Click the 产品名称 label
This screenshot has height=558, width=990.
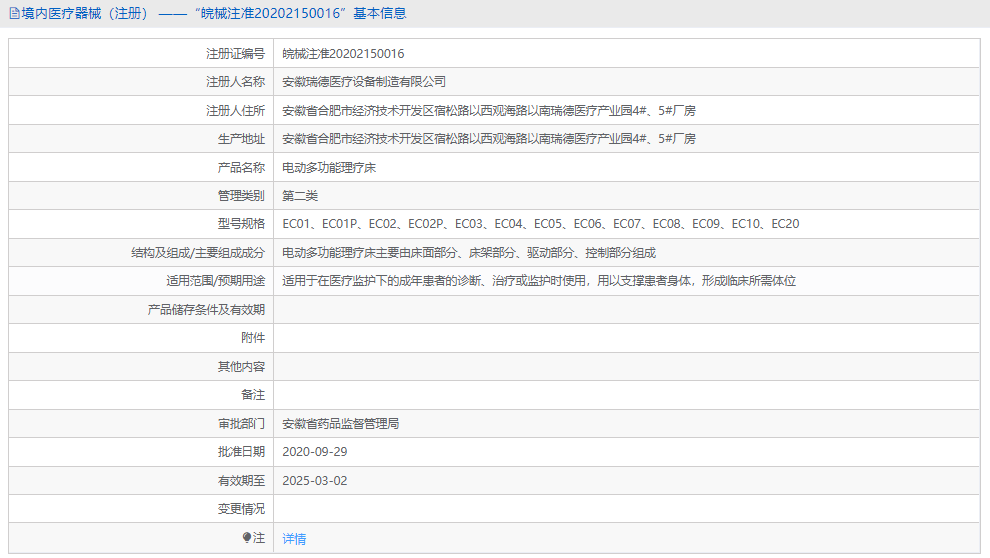point(241,167)
